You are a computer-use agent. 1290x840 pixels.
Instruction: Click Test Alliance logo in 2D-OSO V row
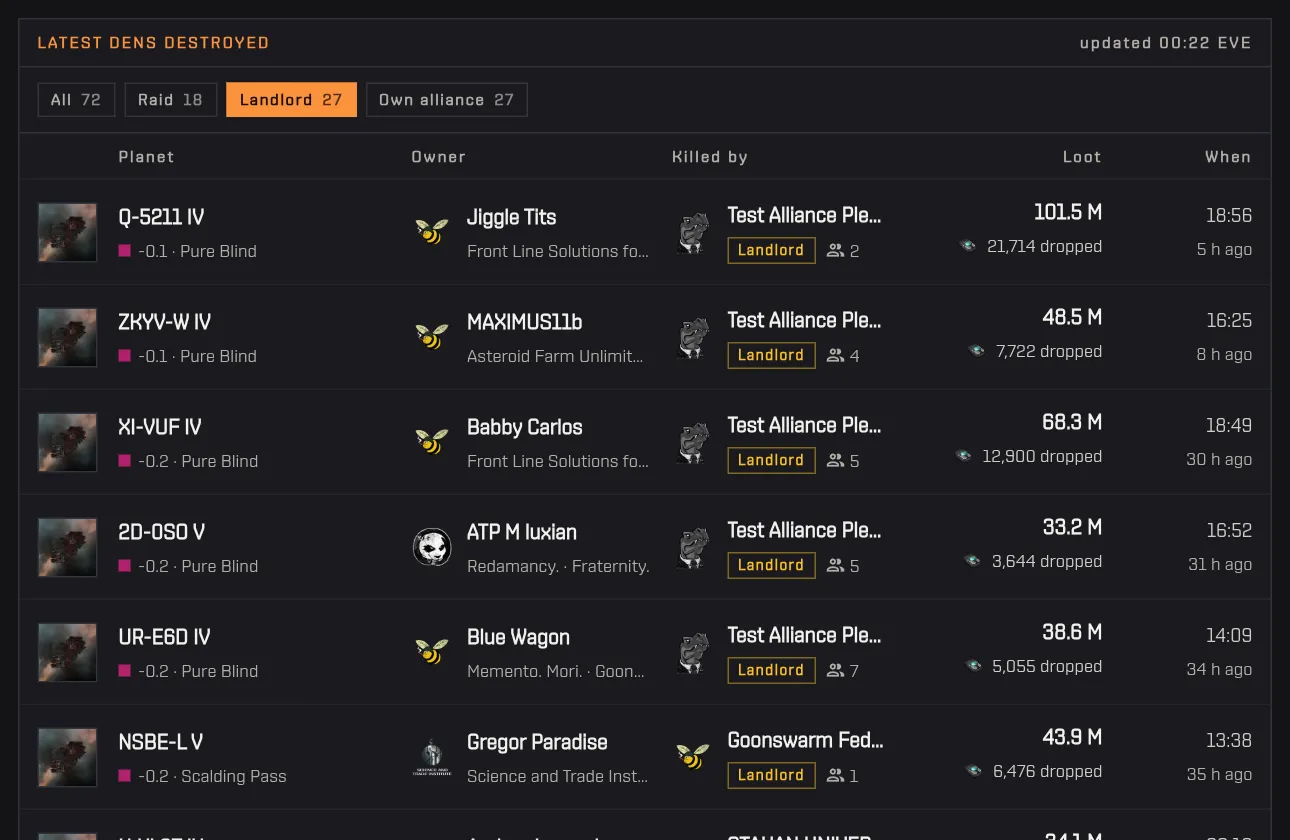[693, 547]
